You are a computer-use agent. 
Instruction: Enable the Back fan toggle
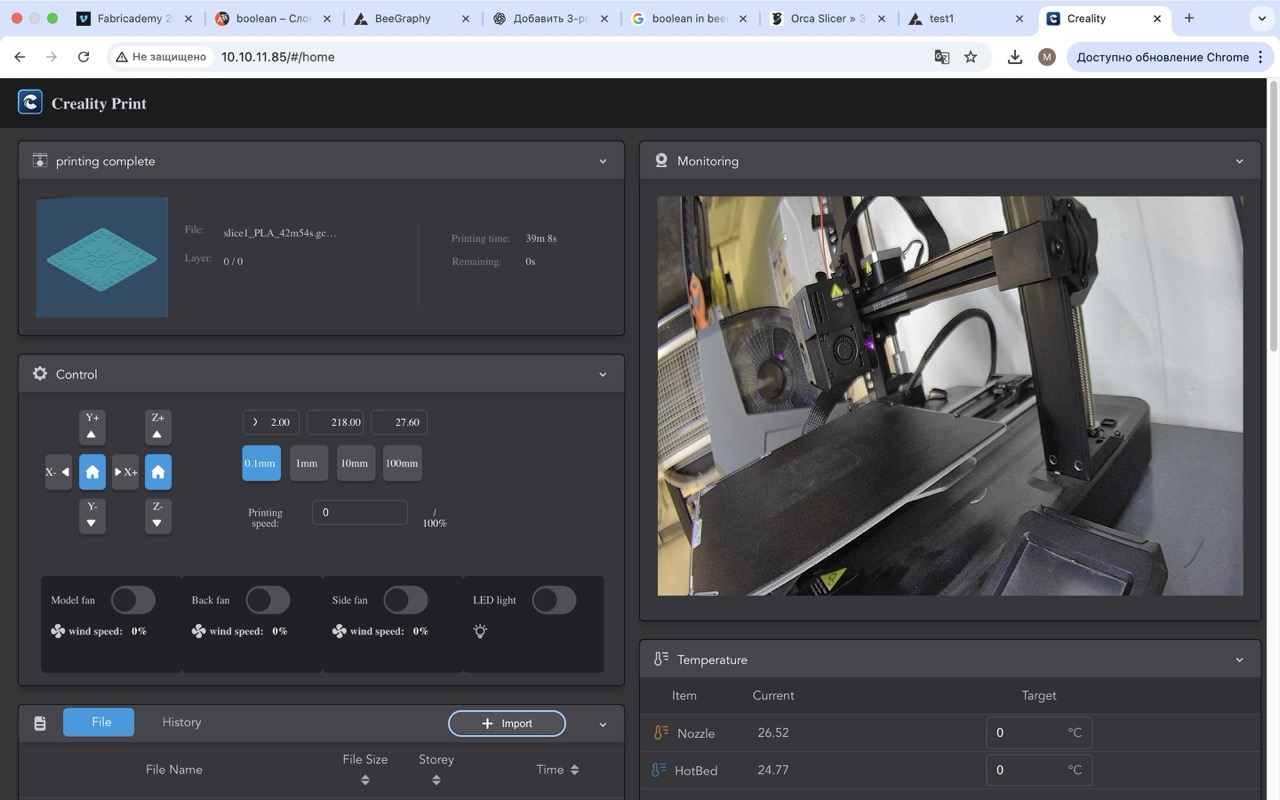click(267, 600)
